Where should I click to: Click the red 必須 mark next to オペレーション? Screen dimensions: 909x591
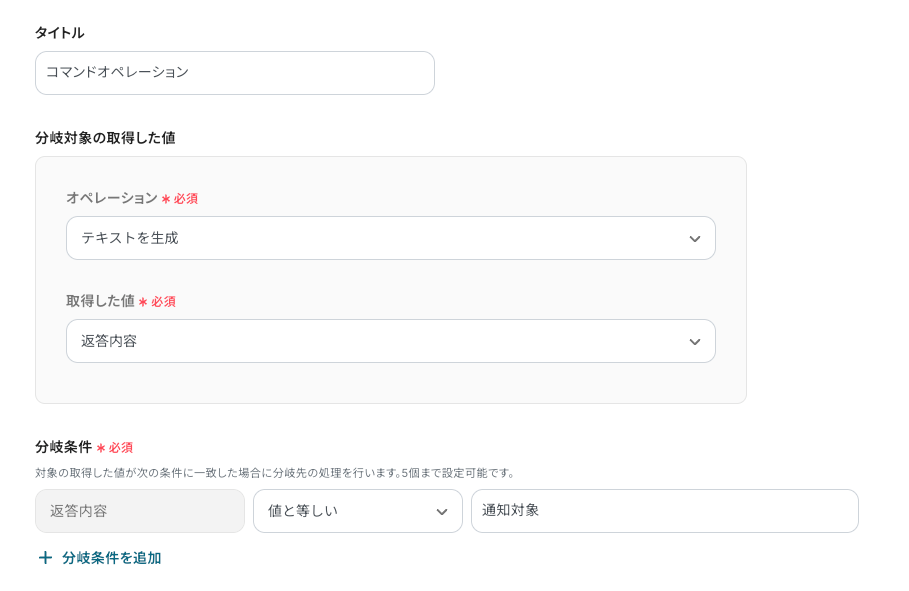pyautogui.click(x=180, y=199)
